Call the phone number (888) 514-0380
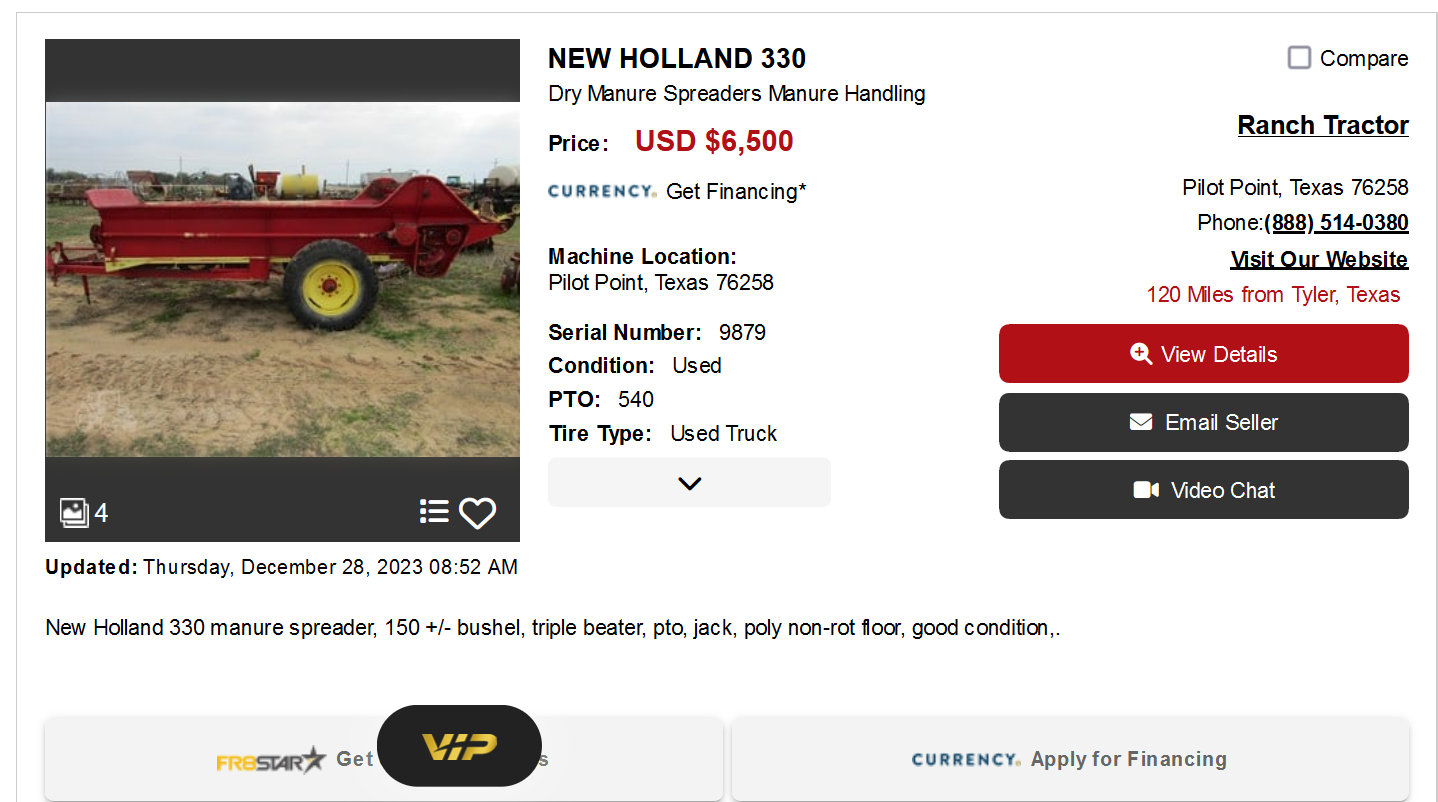The height and width of the screenshot is (802, 1438). pyautogui.click(x=1336, y=222)
